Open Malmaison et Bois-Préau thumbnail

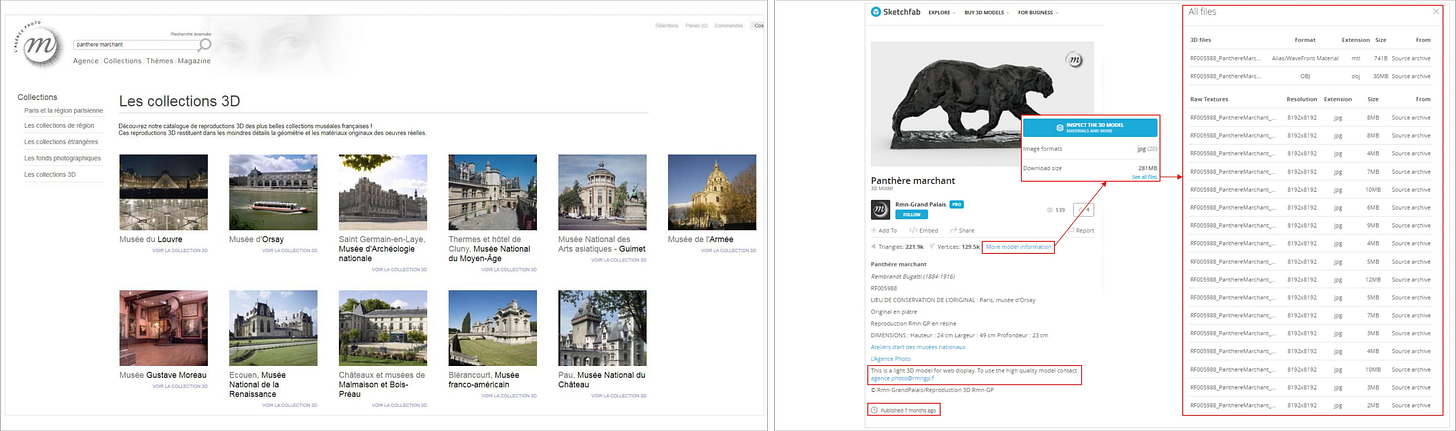pos(383,327)
